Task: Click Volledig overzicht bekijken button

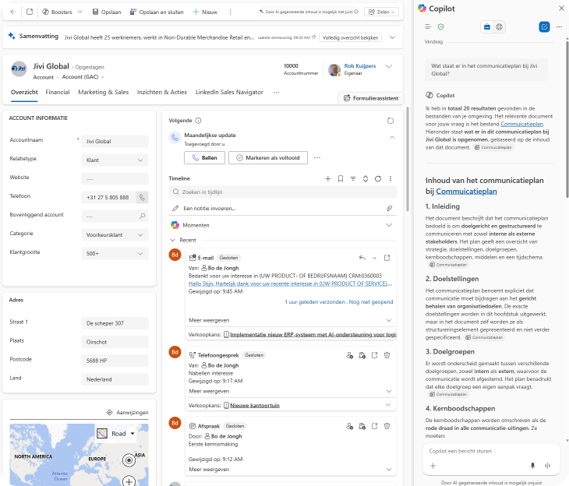Action: click(350, 37)
